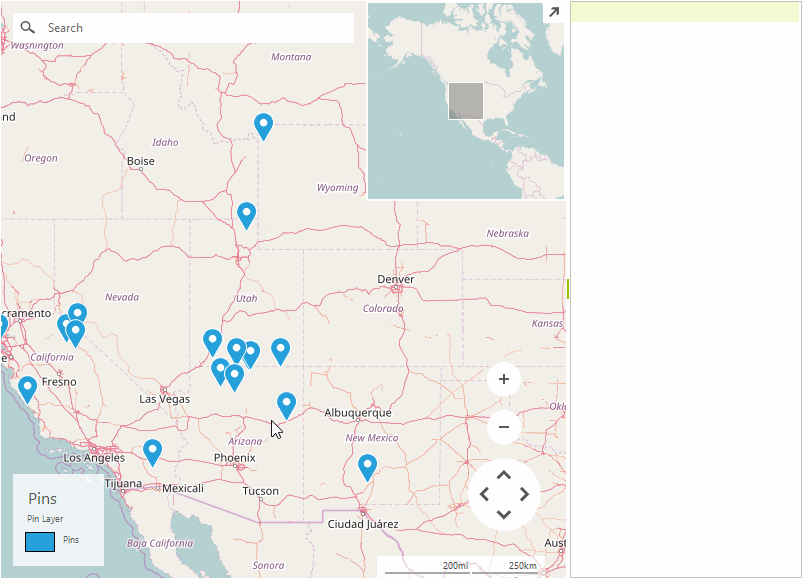The width and height of the screenshot is (803, 579).
Task: Click inside the Search input box
Action: click(x=180, y=27)
